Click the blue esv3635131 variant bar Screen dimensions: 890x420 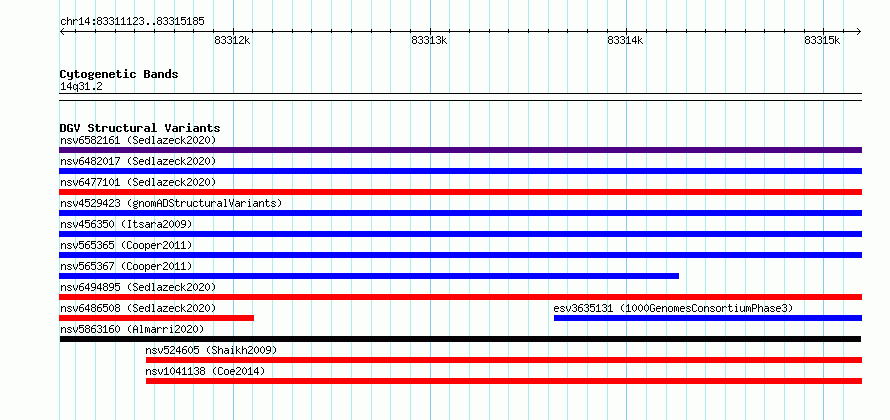(708, 318)
